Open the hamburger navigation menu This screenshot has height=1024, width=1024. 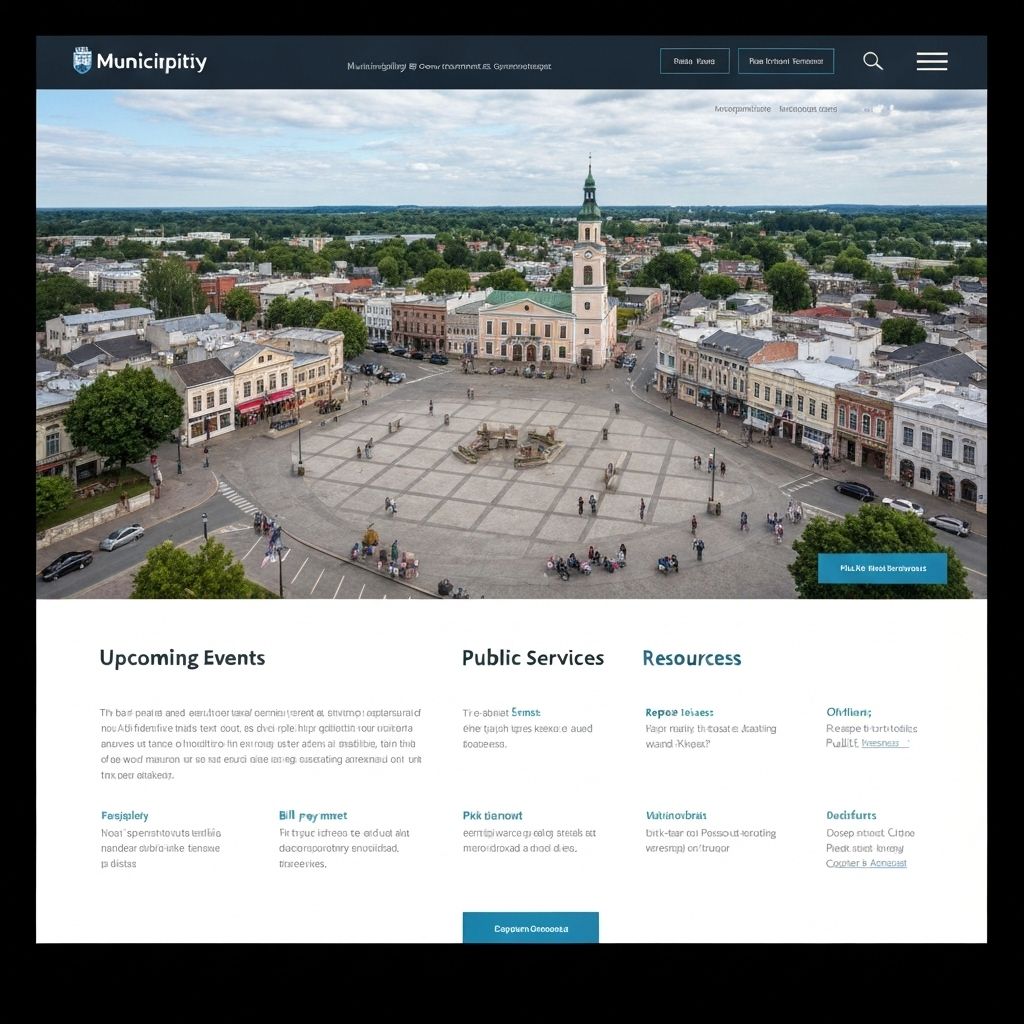point(931,61)
